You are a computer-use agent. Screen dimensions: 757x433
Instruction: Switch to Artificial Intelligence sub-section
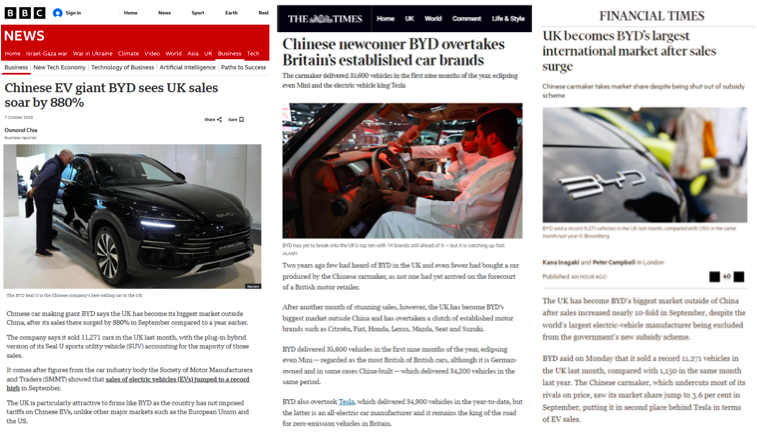[x=187, y=68]
